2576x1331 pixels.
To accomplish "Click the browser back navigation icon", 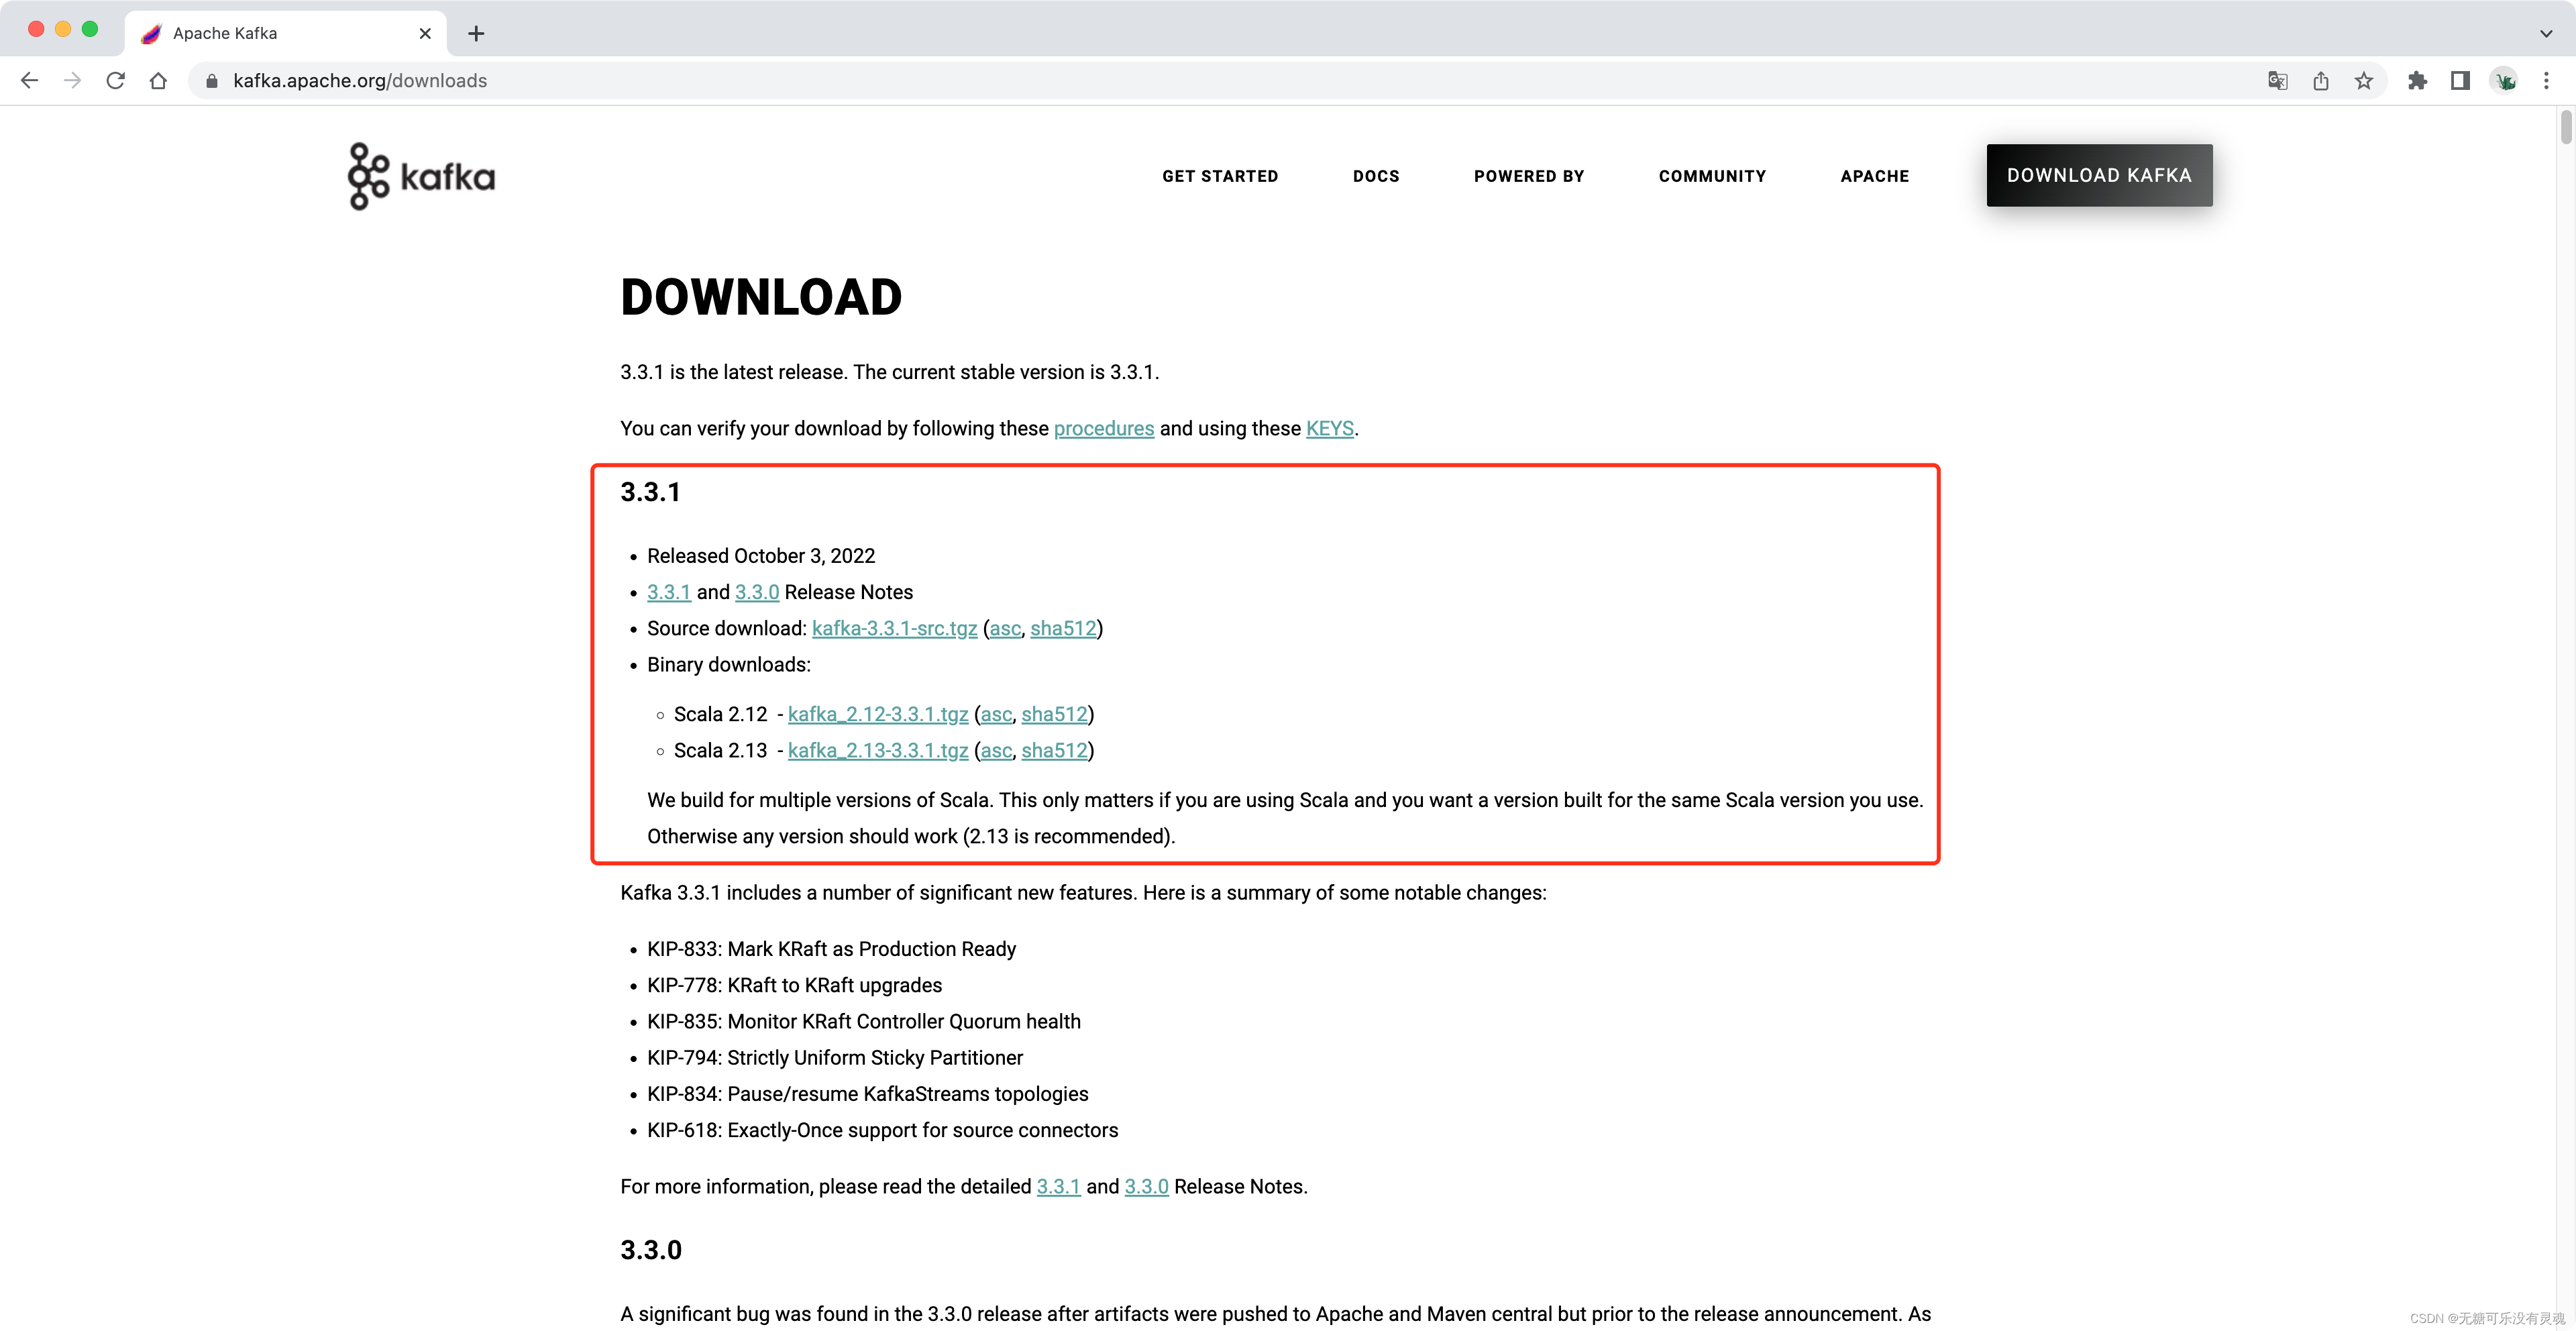I will (32, 80).
